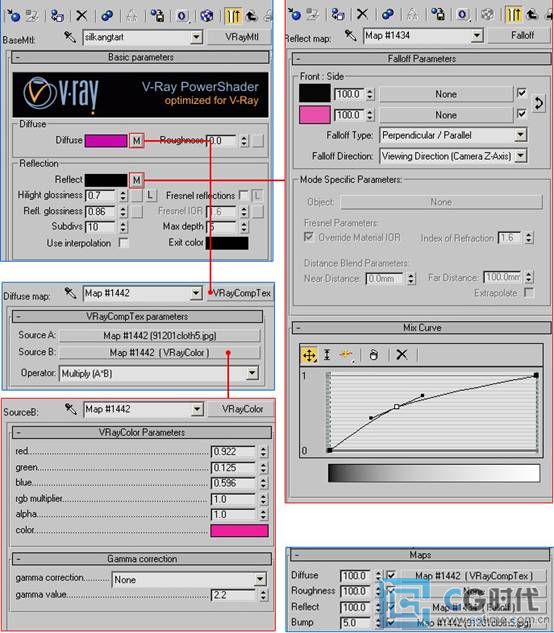Click Material ID Channel icon, Falloff panel
554x633 pixels.
[x=463, y=15]
